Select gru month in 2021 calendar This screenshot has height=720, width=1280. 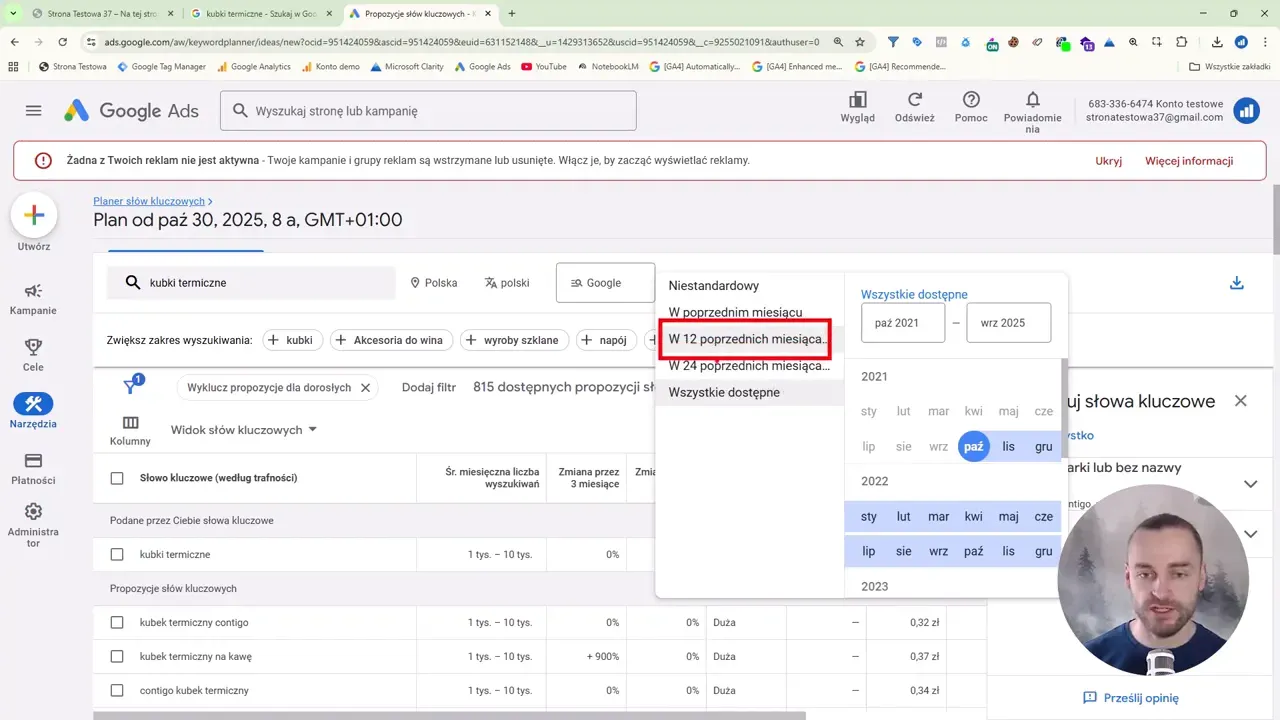click(x=1044, y=446)
